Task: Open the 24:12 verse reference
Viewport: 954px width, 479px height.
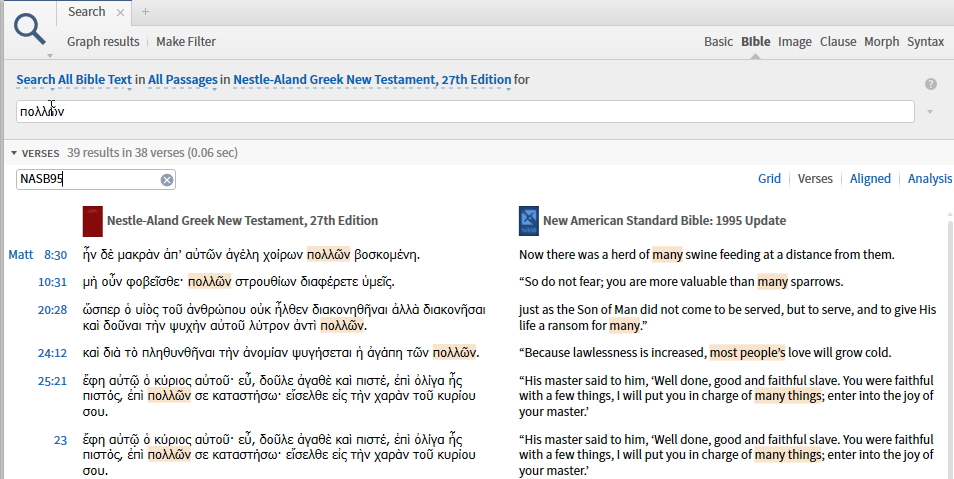Action: [x=52, y=353]
